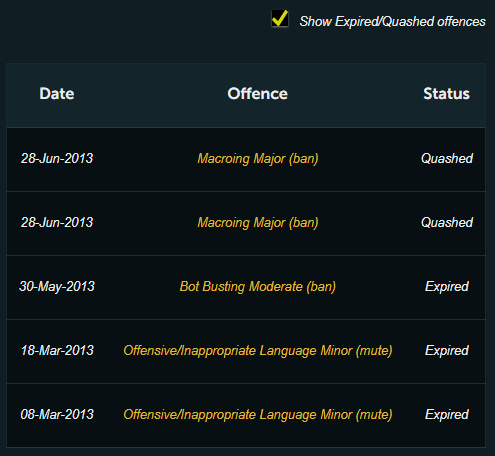This screenshot has height=456, width=495.
Task: Open the first Macroing Major (ban) offence
Action: pos(258,159)
